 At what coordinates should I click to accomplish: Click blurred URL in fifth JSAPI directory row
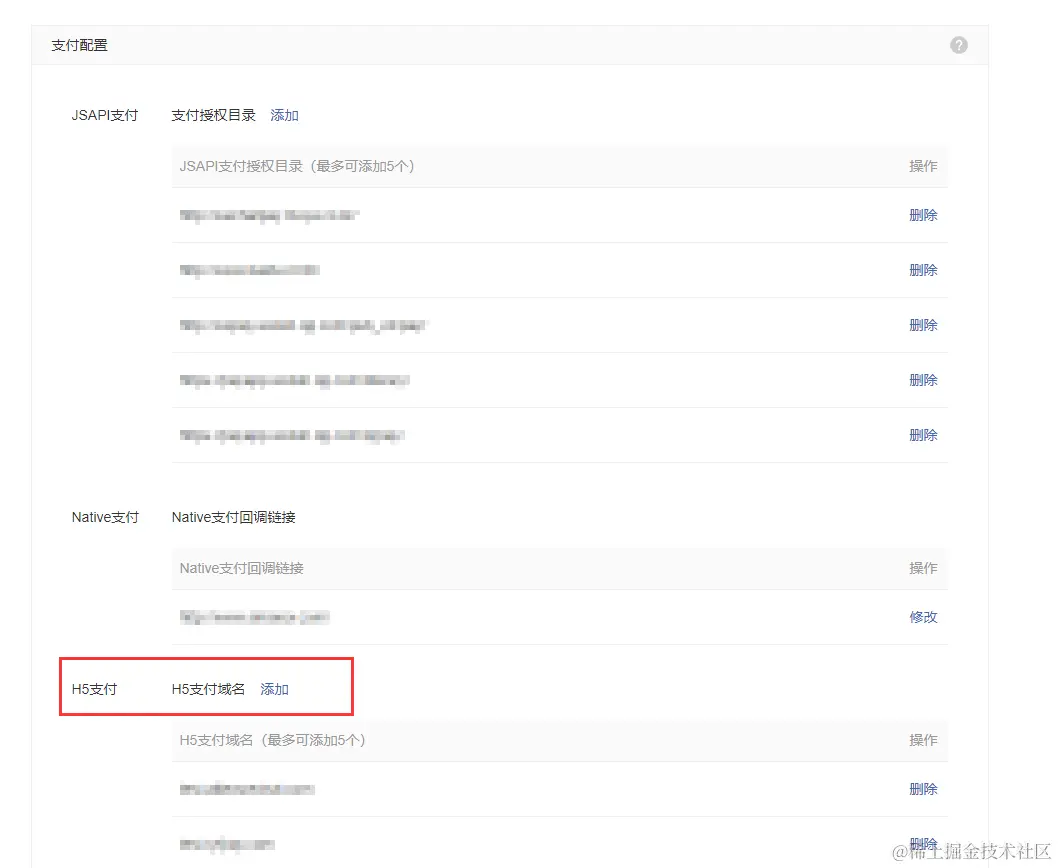tap(291, 435)
